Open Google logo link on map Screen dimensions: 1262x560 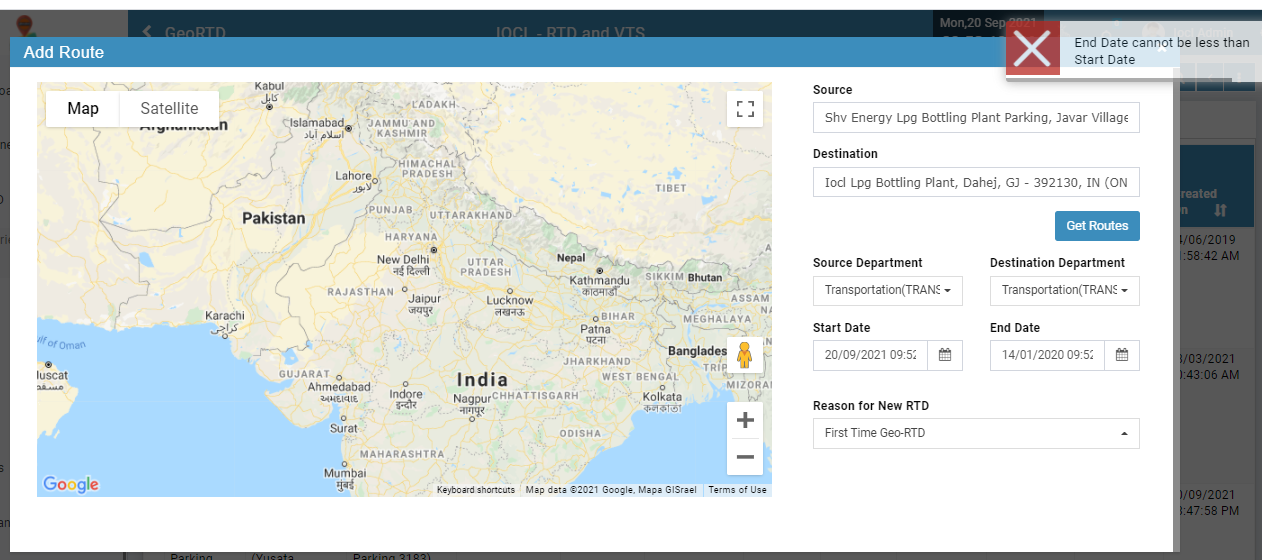click(x=71, y=484)
